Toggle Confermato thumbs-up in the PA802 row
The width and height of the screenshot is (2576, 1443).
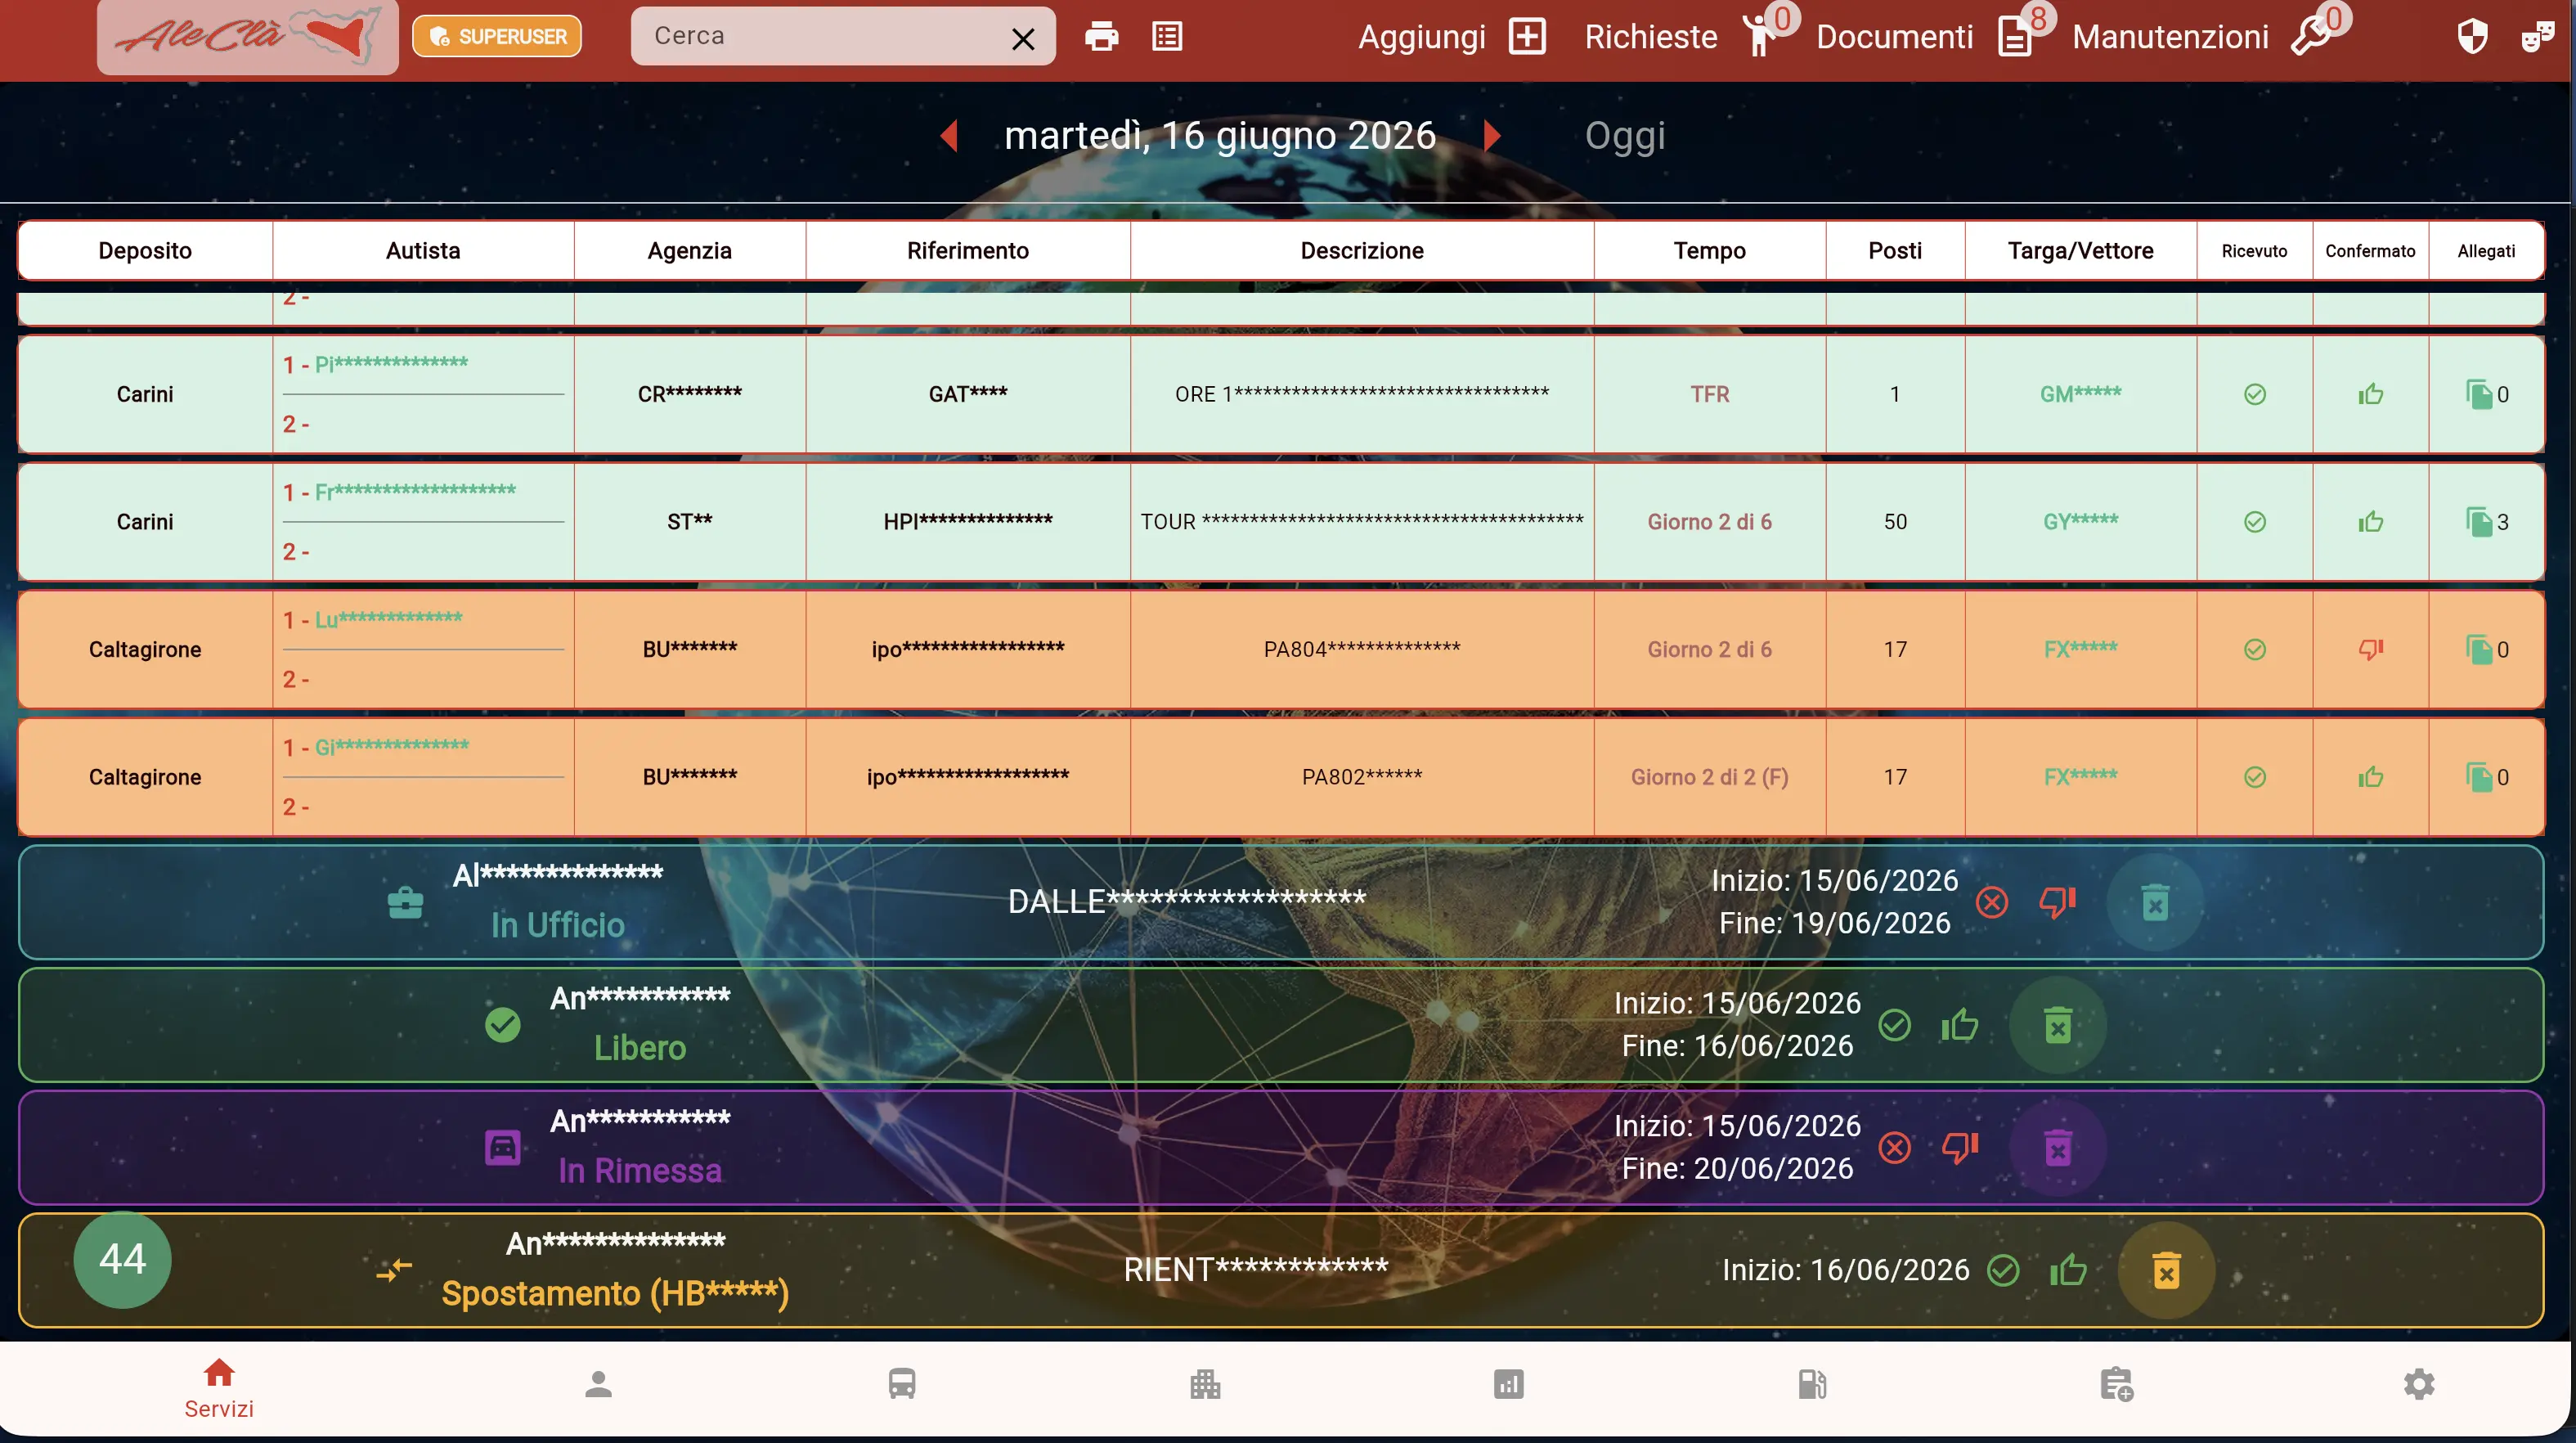click(2370, 777)
